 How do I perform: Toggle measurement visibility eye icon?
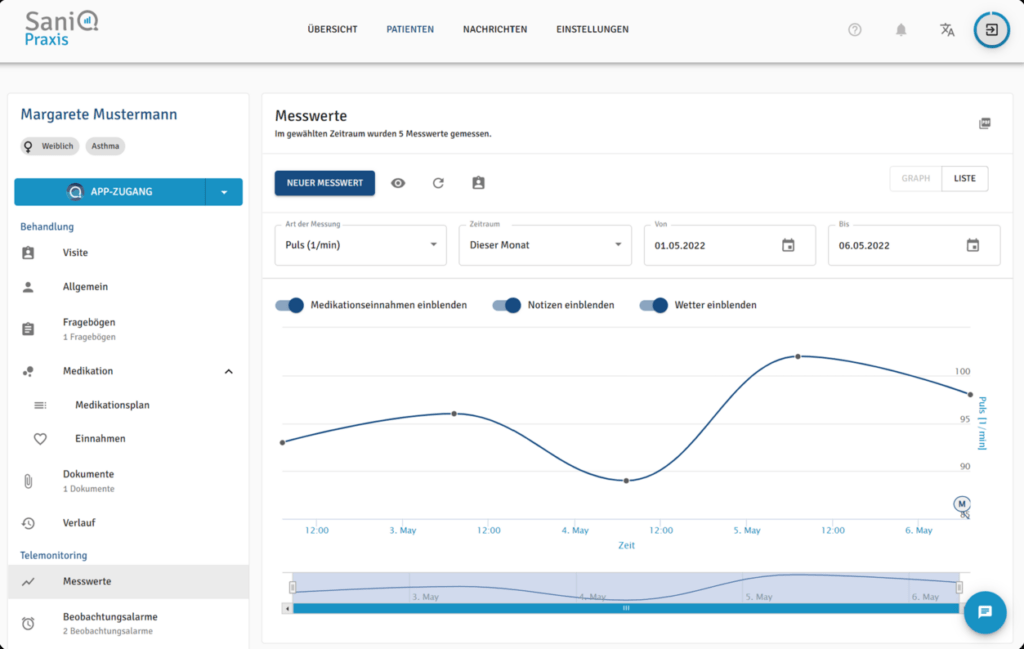tap(398, 183)
